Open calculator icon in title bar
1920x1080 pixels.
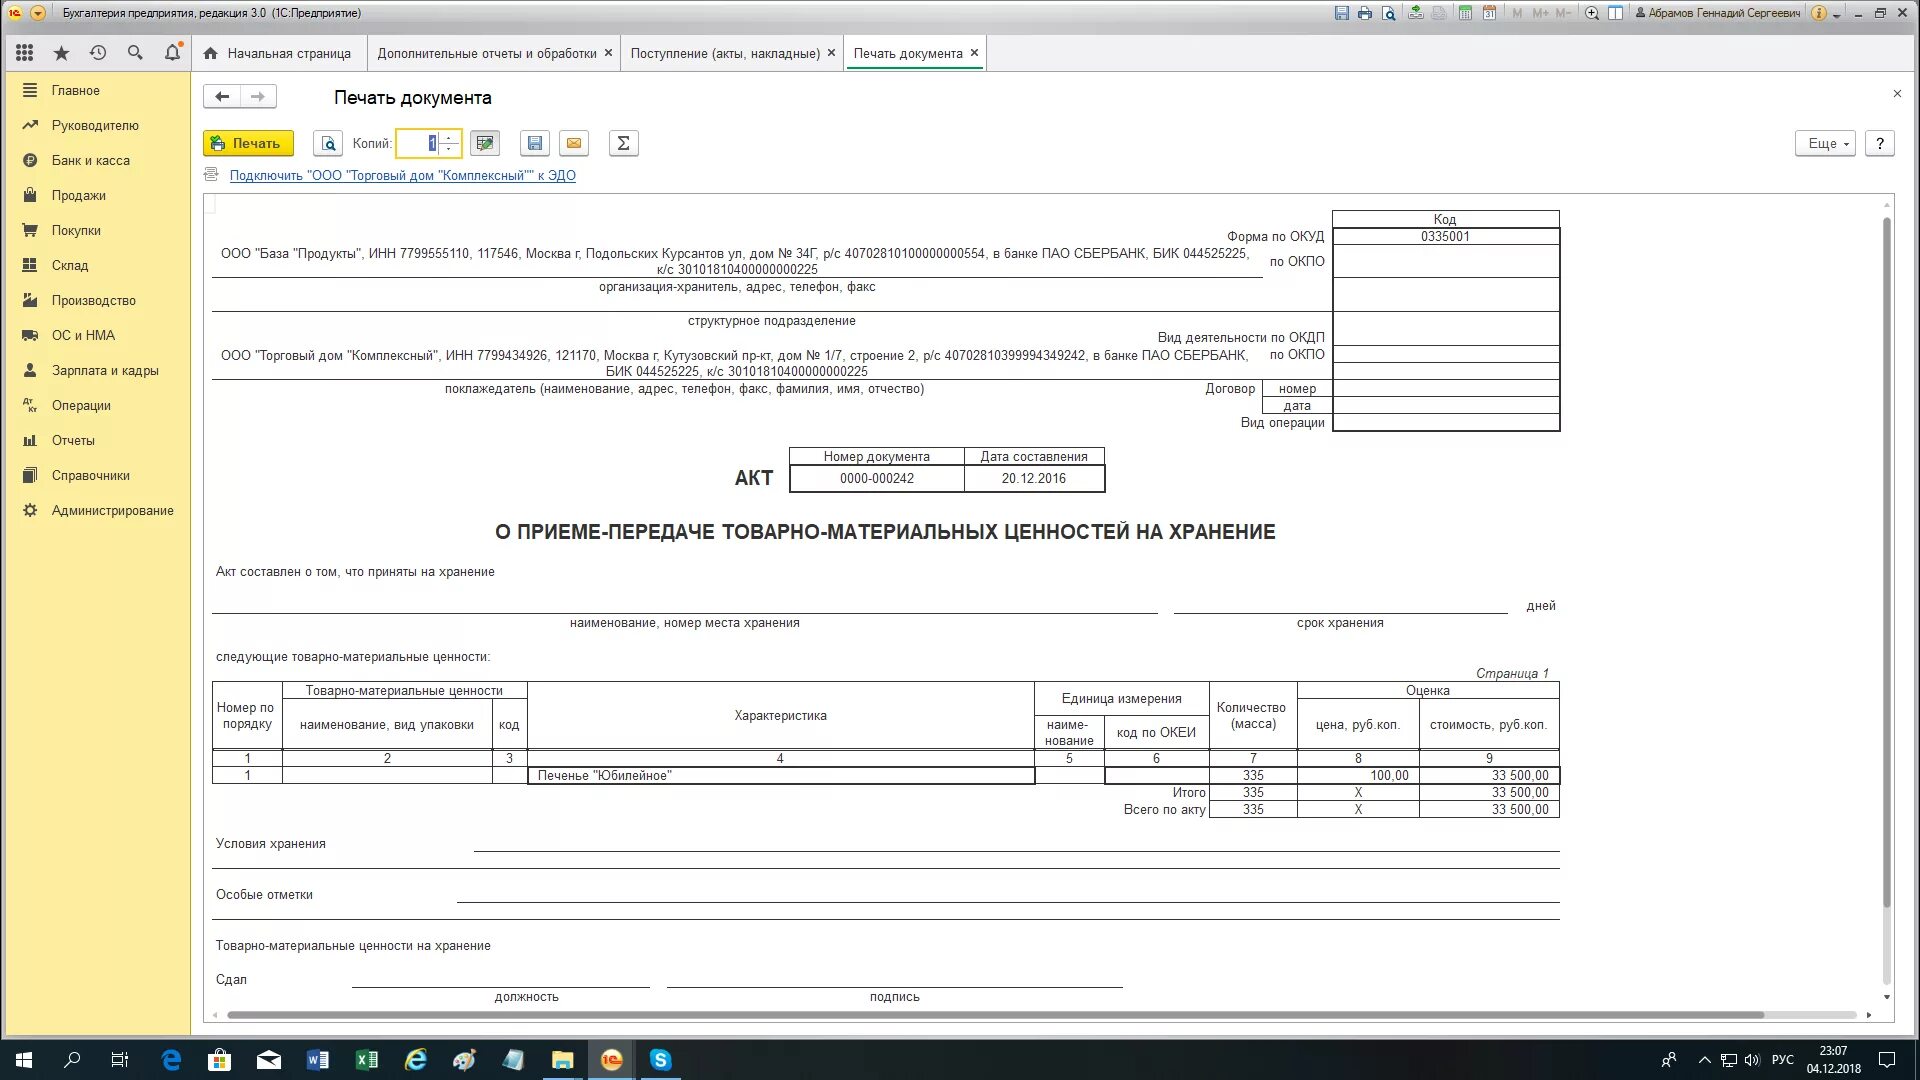pyautogui.click(x=1465, y=13)
